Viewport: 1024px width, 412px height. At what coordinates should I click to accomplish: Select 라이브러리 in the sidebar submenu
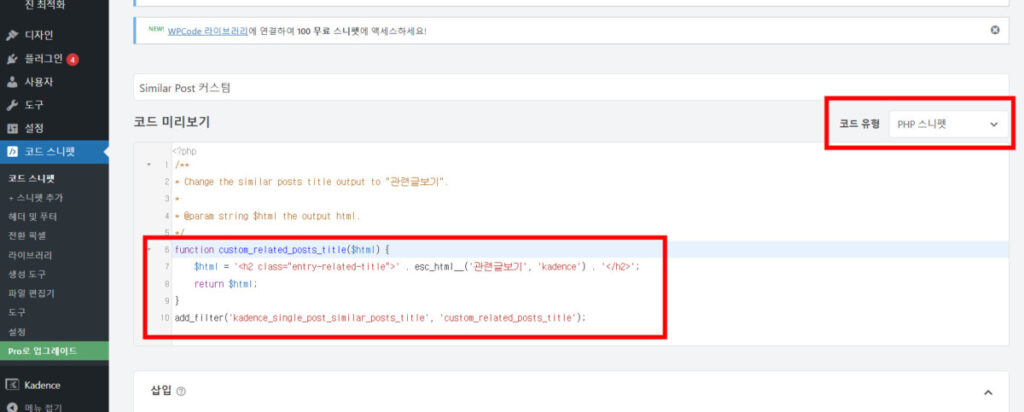[30, 255]
